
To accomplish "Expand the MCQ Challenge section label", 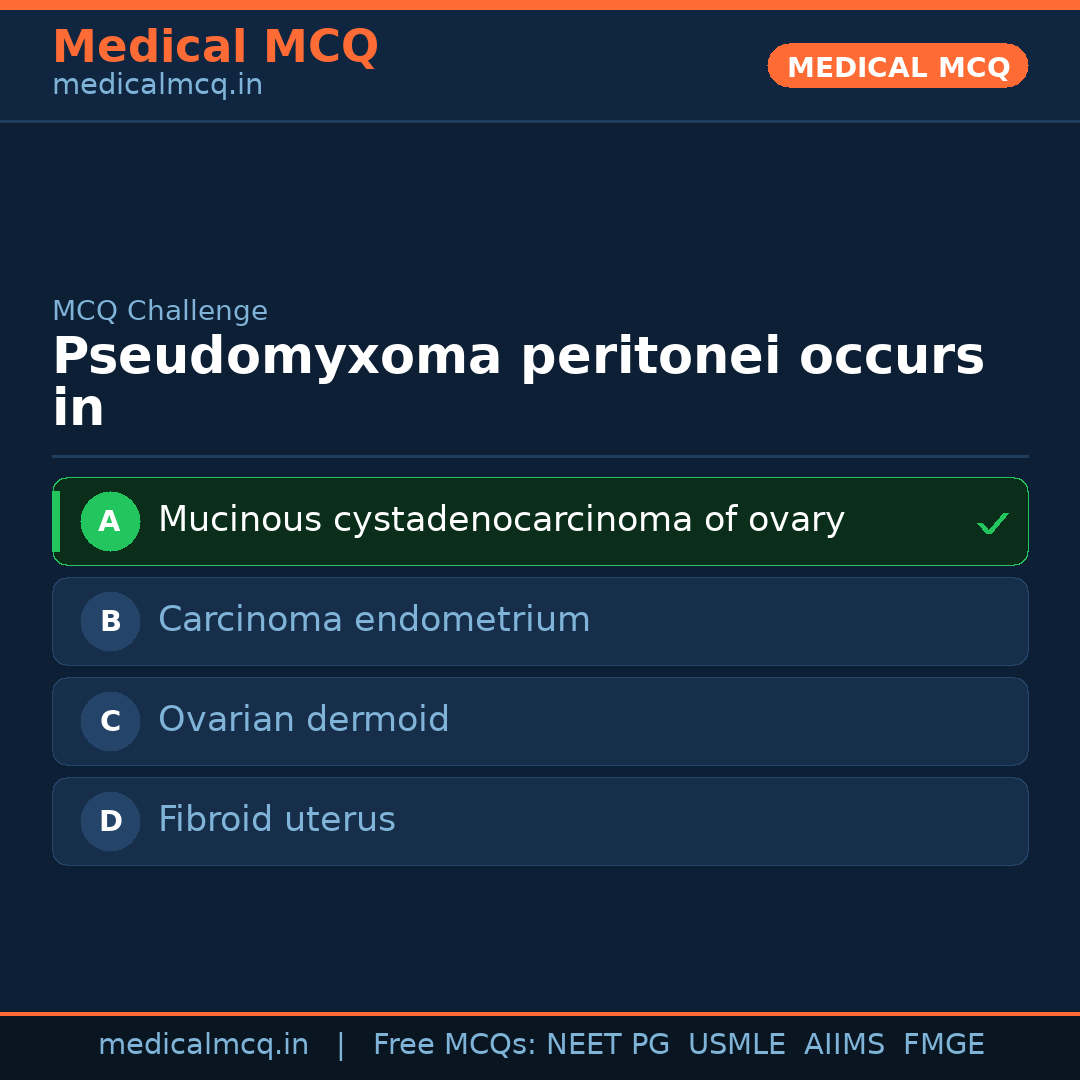I will (160, 311).
